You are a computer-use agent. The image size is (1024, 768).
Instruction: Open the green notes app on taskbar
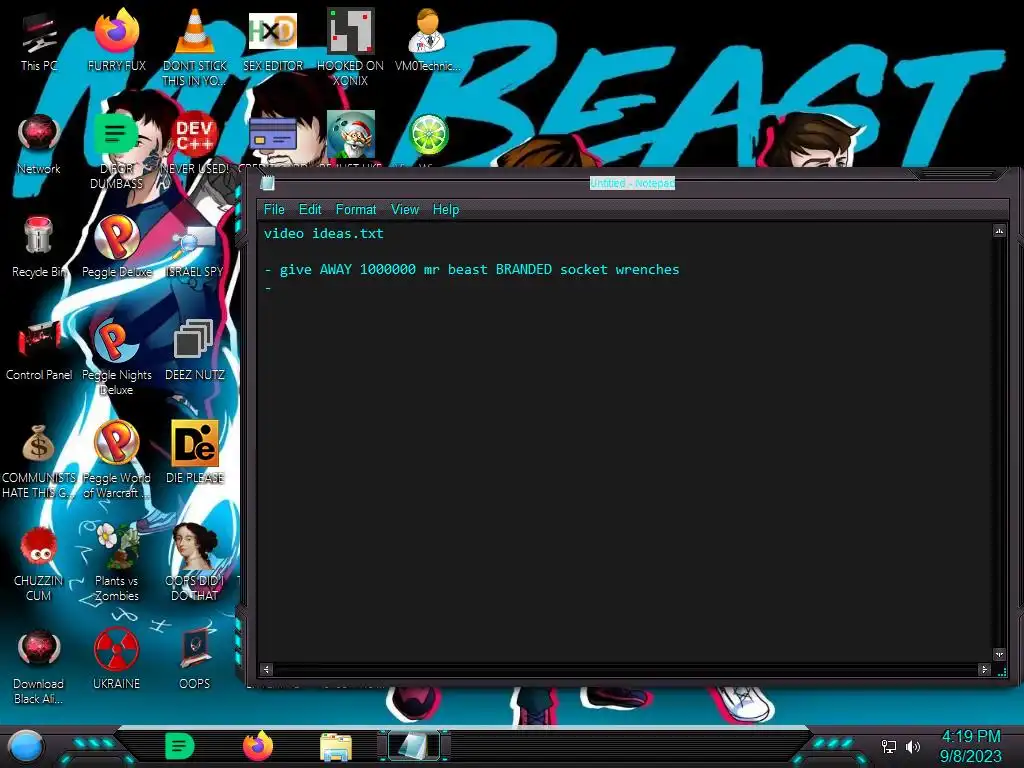pyautogui.click(x=180, y=746)
